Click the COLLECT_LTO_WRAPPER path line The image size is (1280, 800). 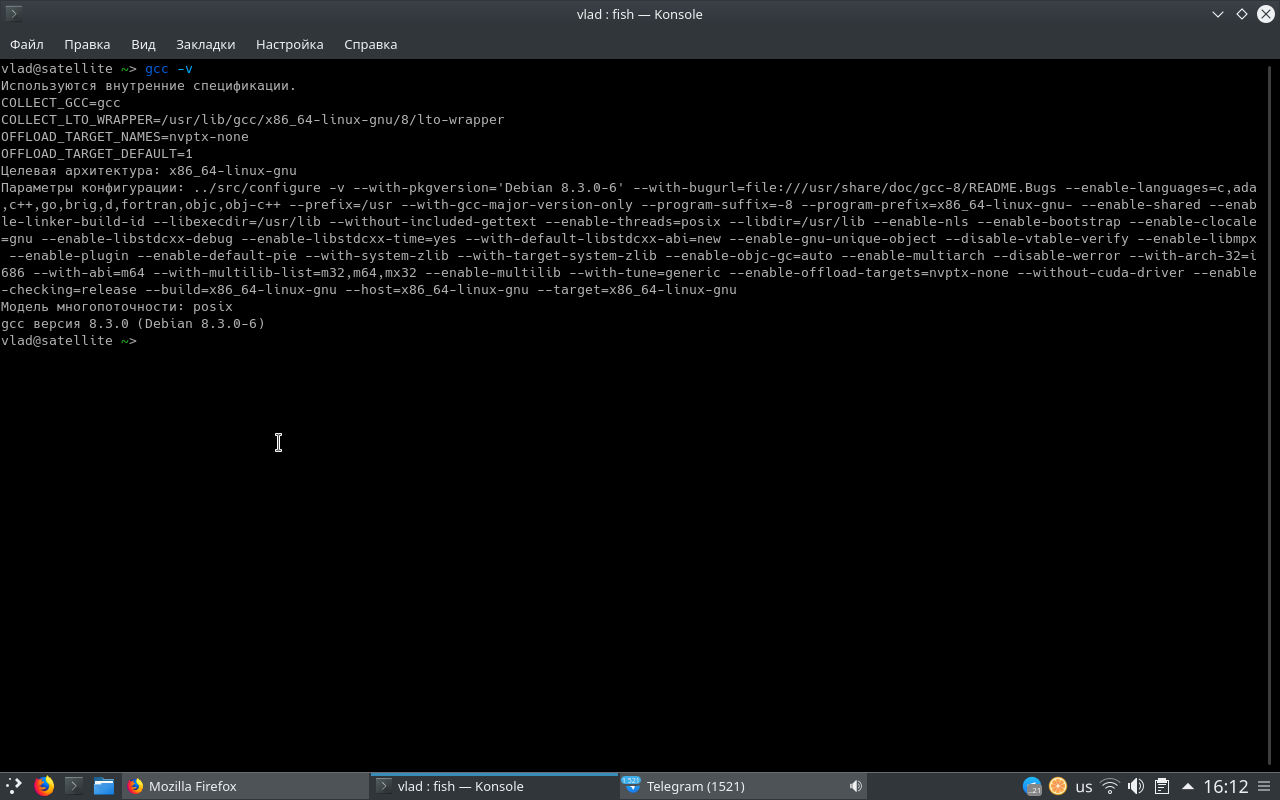253,120
